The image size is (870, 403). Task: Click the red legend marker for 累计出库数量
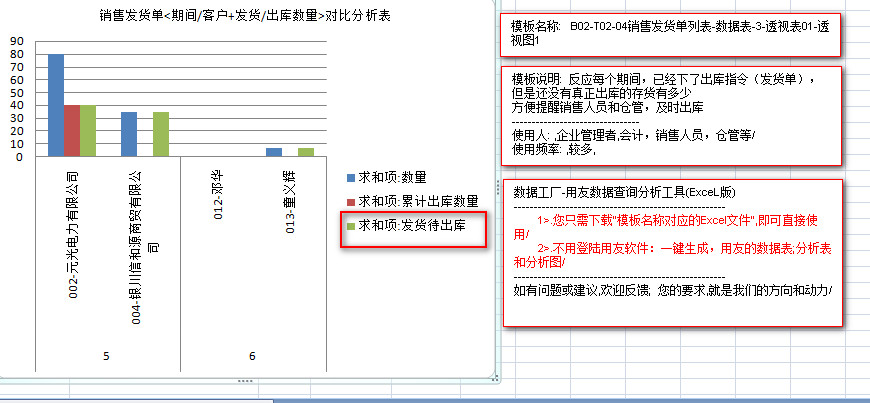click(350, 201)
